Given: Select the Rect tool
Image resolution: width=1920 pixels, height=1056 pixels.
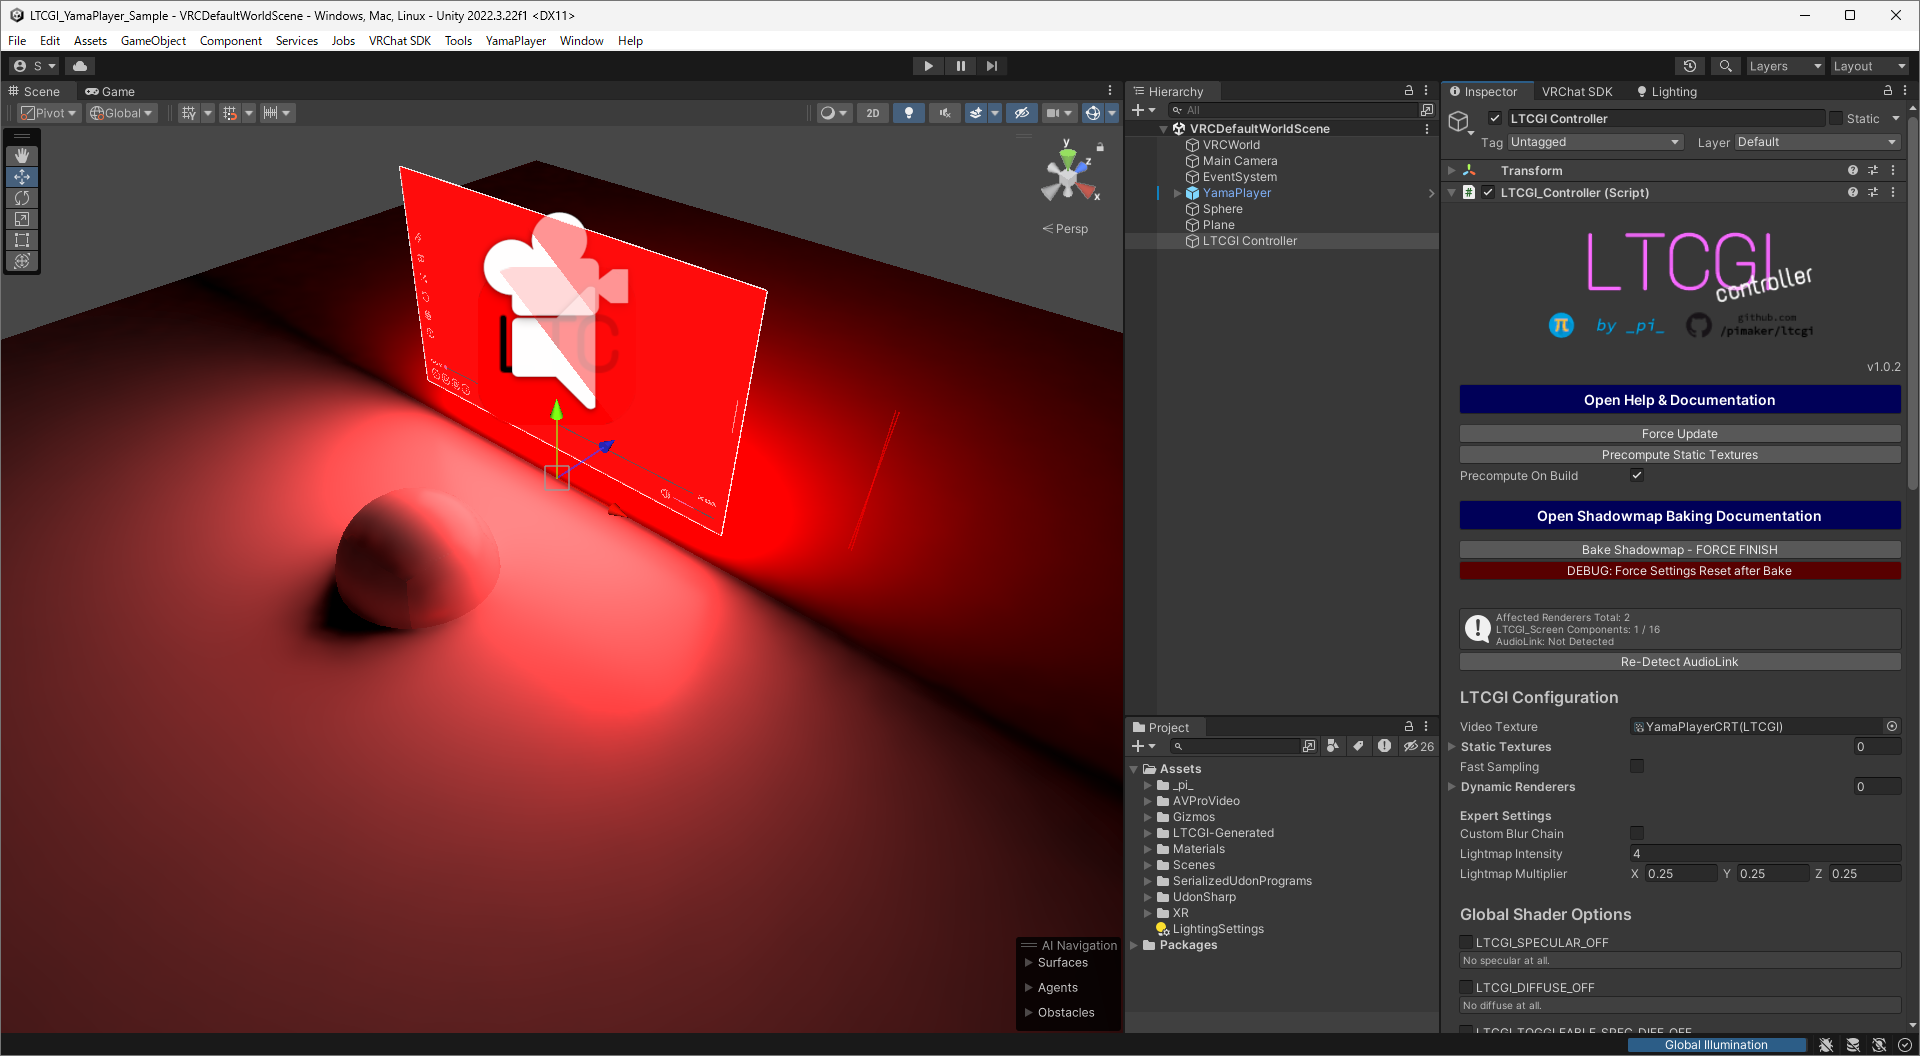Looking at the screenshot, I should (22, 240).
